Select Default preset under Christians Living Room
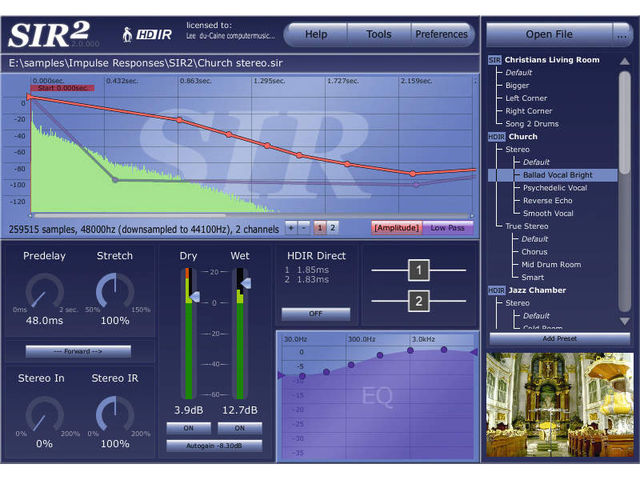This screenshot has width=640, height=480. [x=518, y=73]
